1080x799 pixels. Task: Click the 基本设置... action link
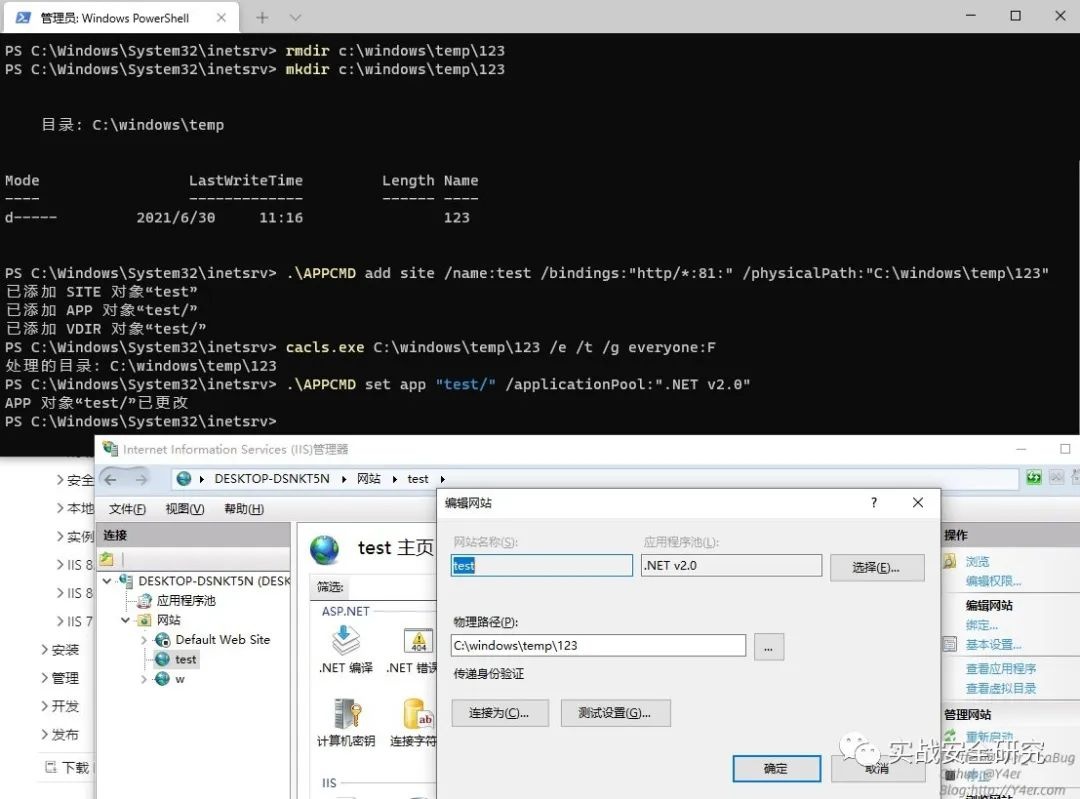coord(993,645)
